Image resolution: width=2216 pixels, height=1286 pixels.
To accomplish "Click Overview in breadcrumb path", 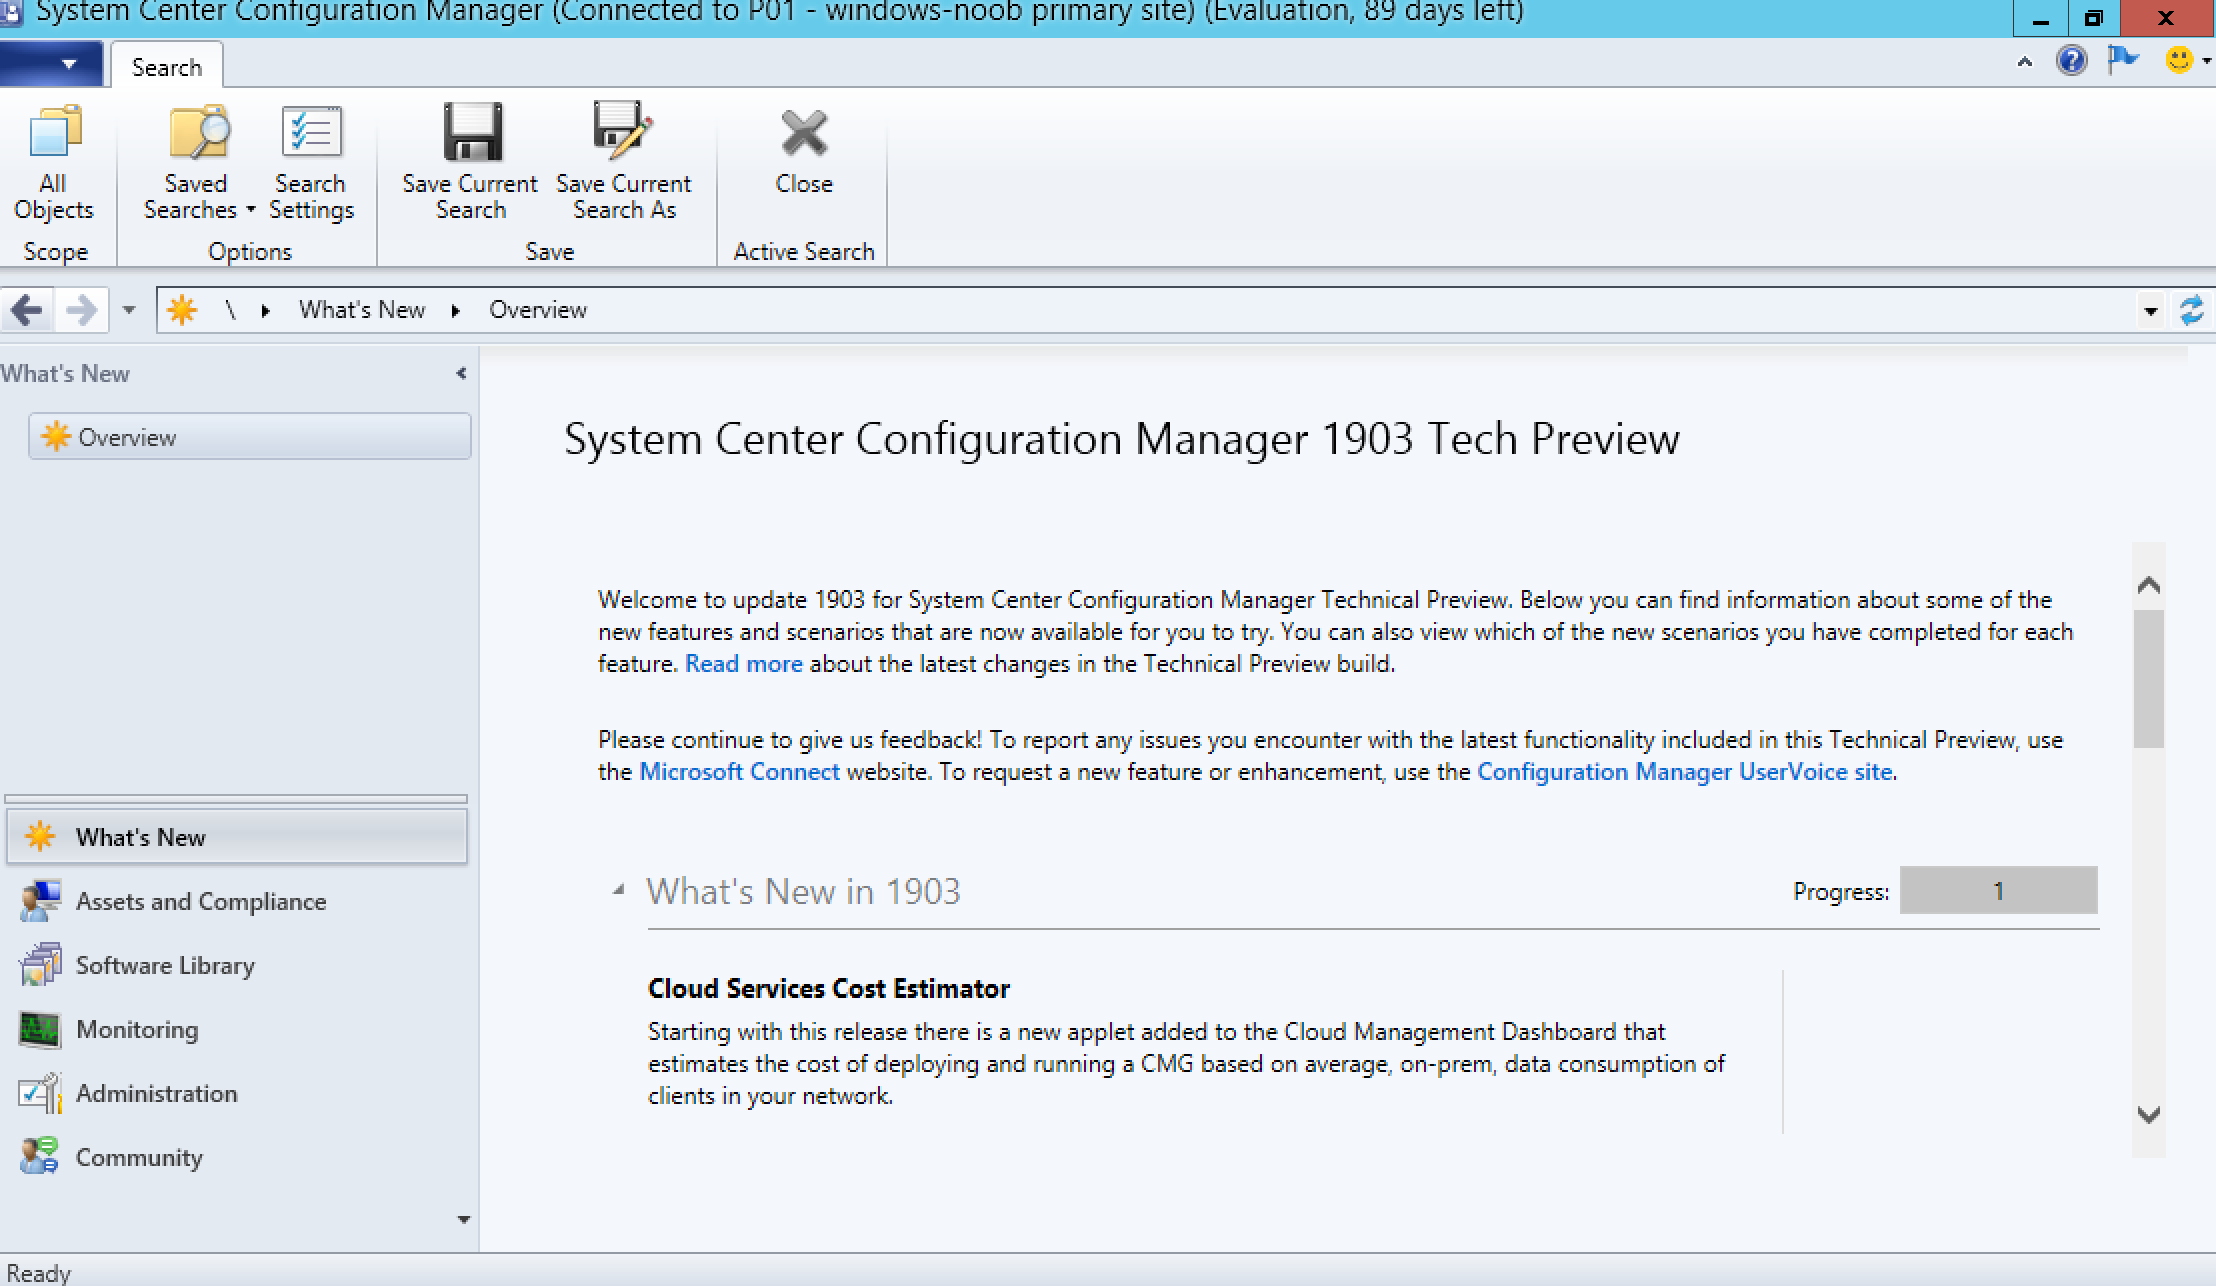I will click(538, 310).
